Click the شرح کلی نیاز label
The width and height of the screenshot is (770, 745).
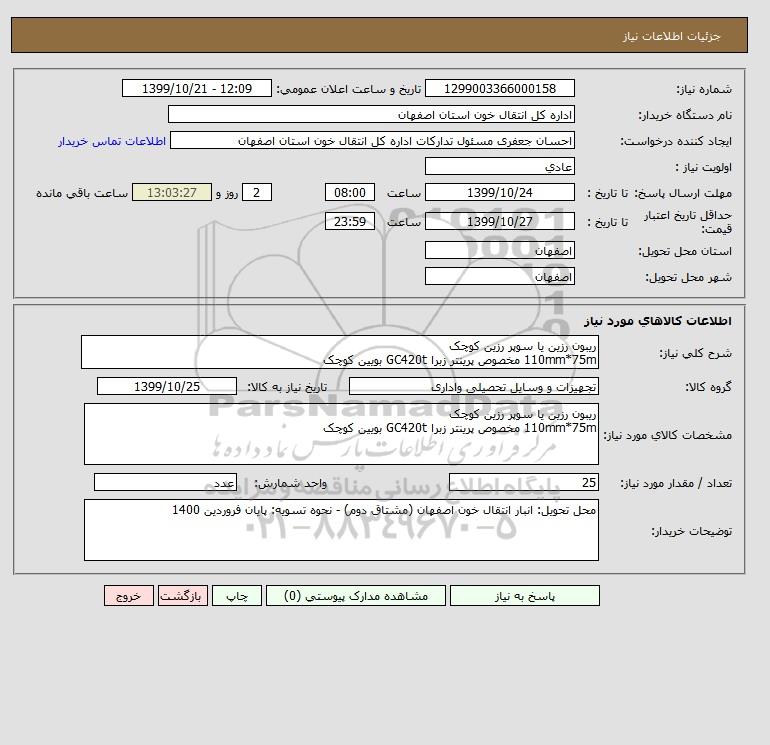coord(695,353)
